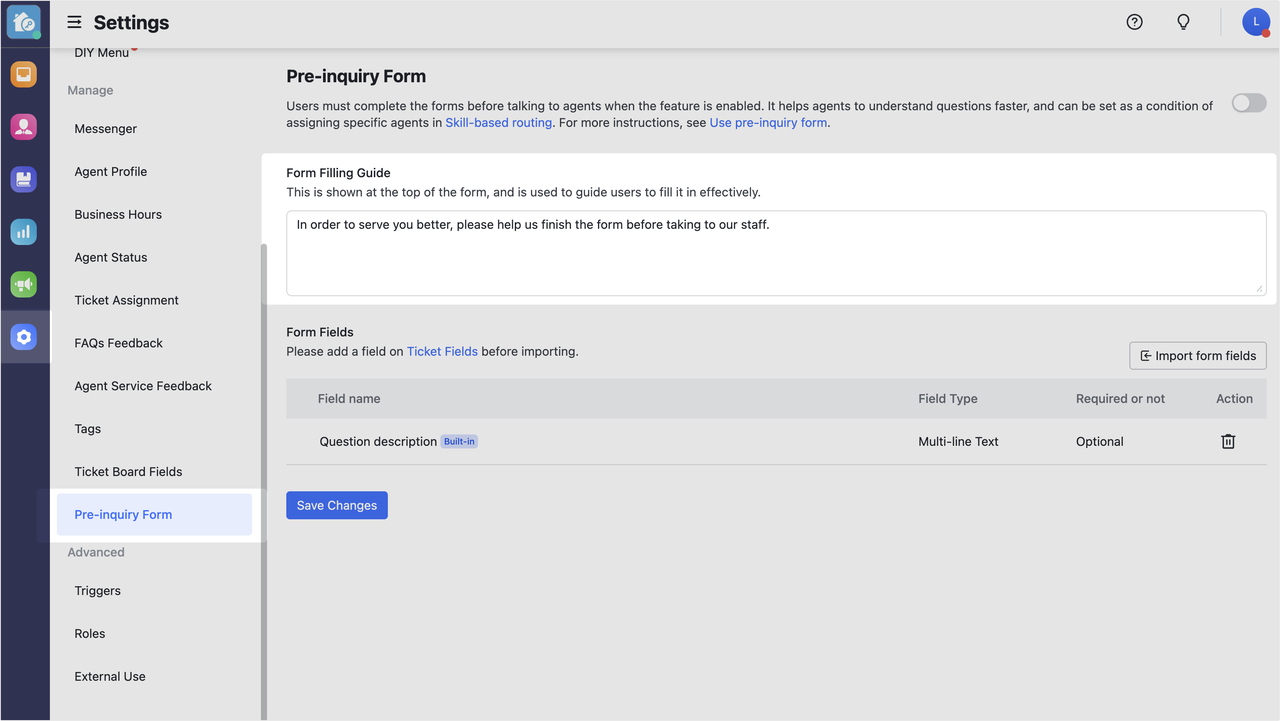Open help via question mark icon
Image resolution: width=1280 pixels, height=721 pixels.
click(1134, 22)
